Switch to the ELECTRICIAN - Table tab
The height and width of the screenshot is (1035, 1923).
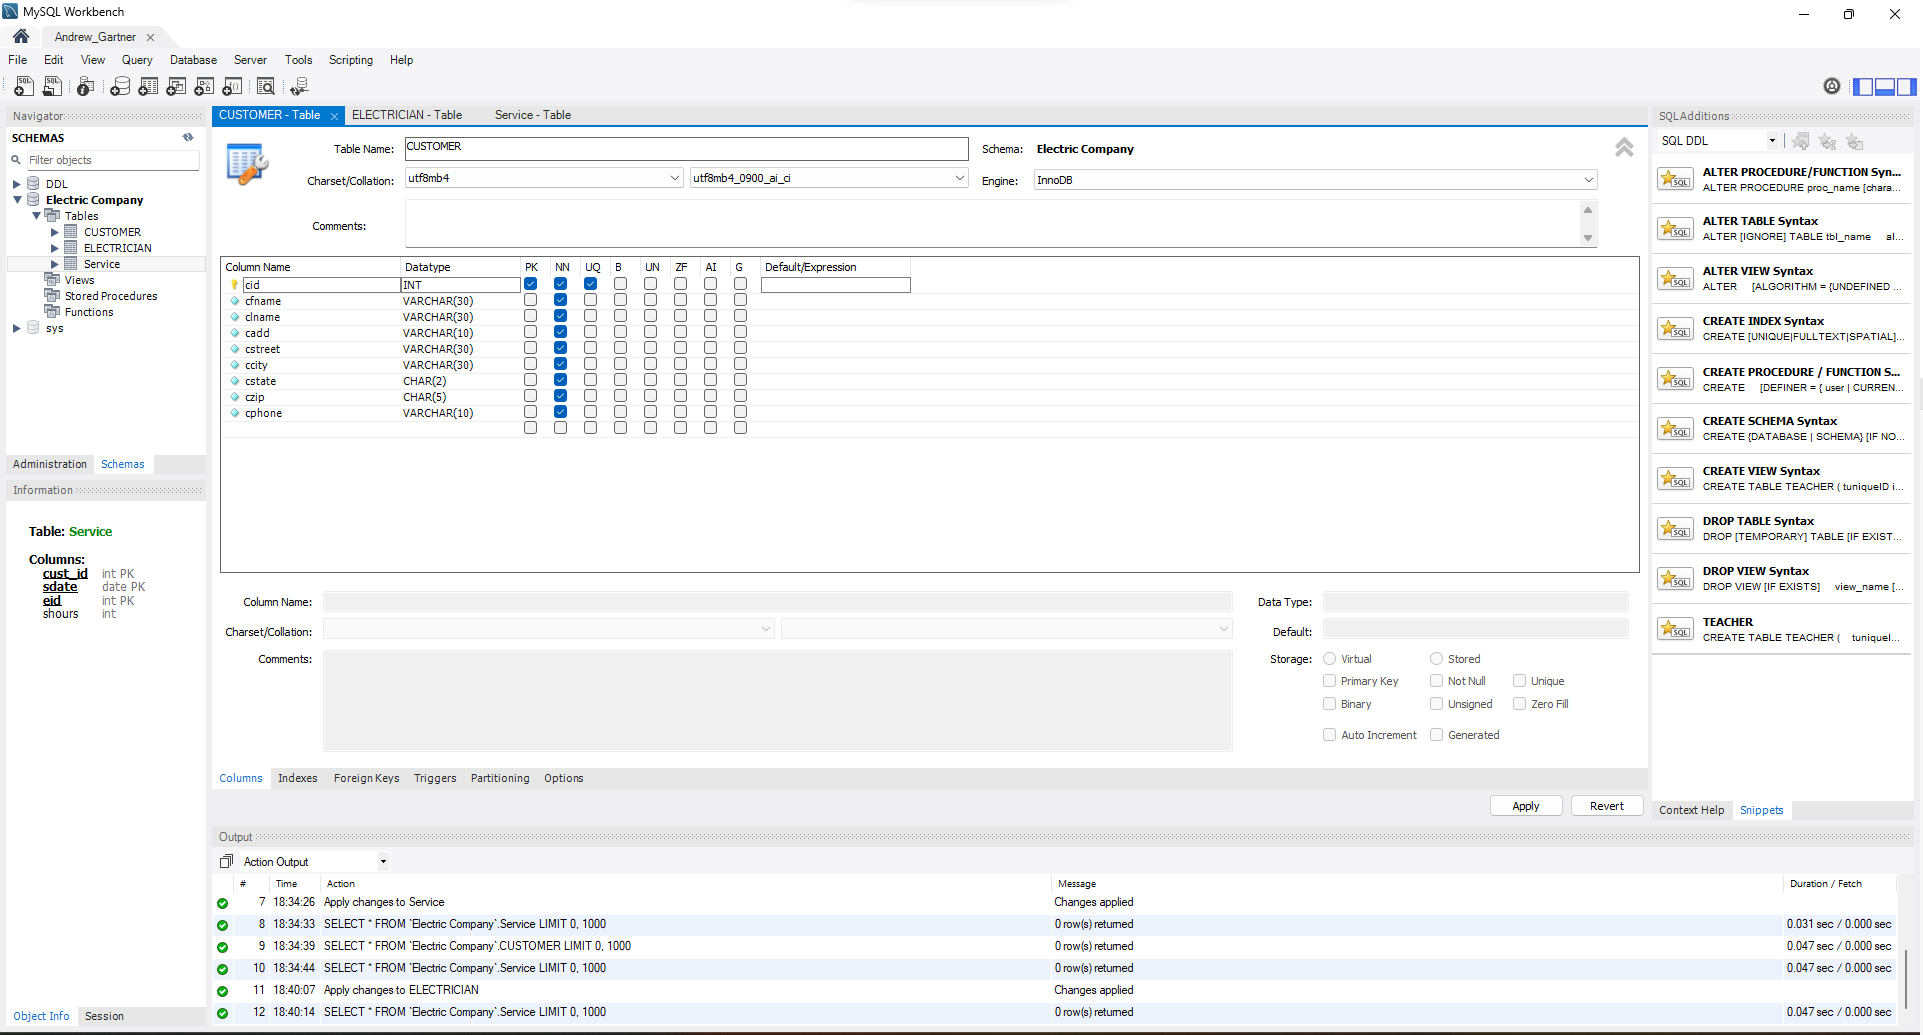[x=407, y=115]
